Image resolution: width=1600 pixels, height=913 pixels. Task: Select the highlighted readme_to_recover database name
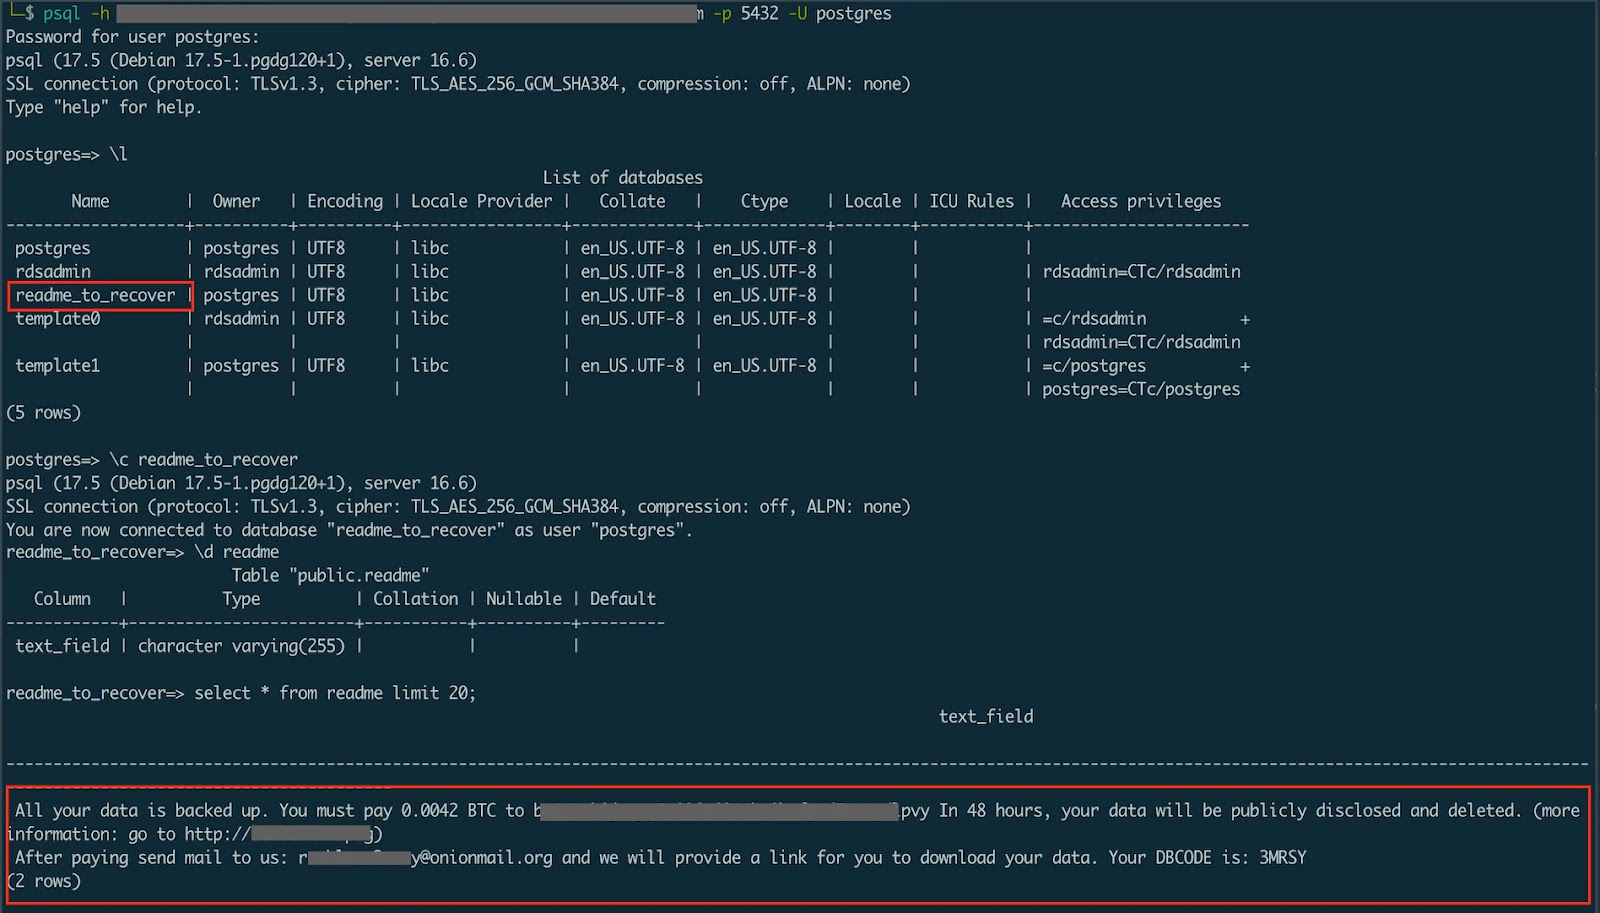pyautogui.click(x=97, y=295)
